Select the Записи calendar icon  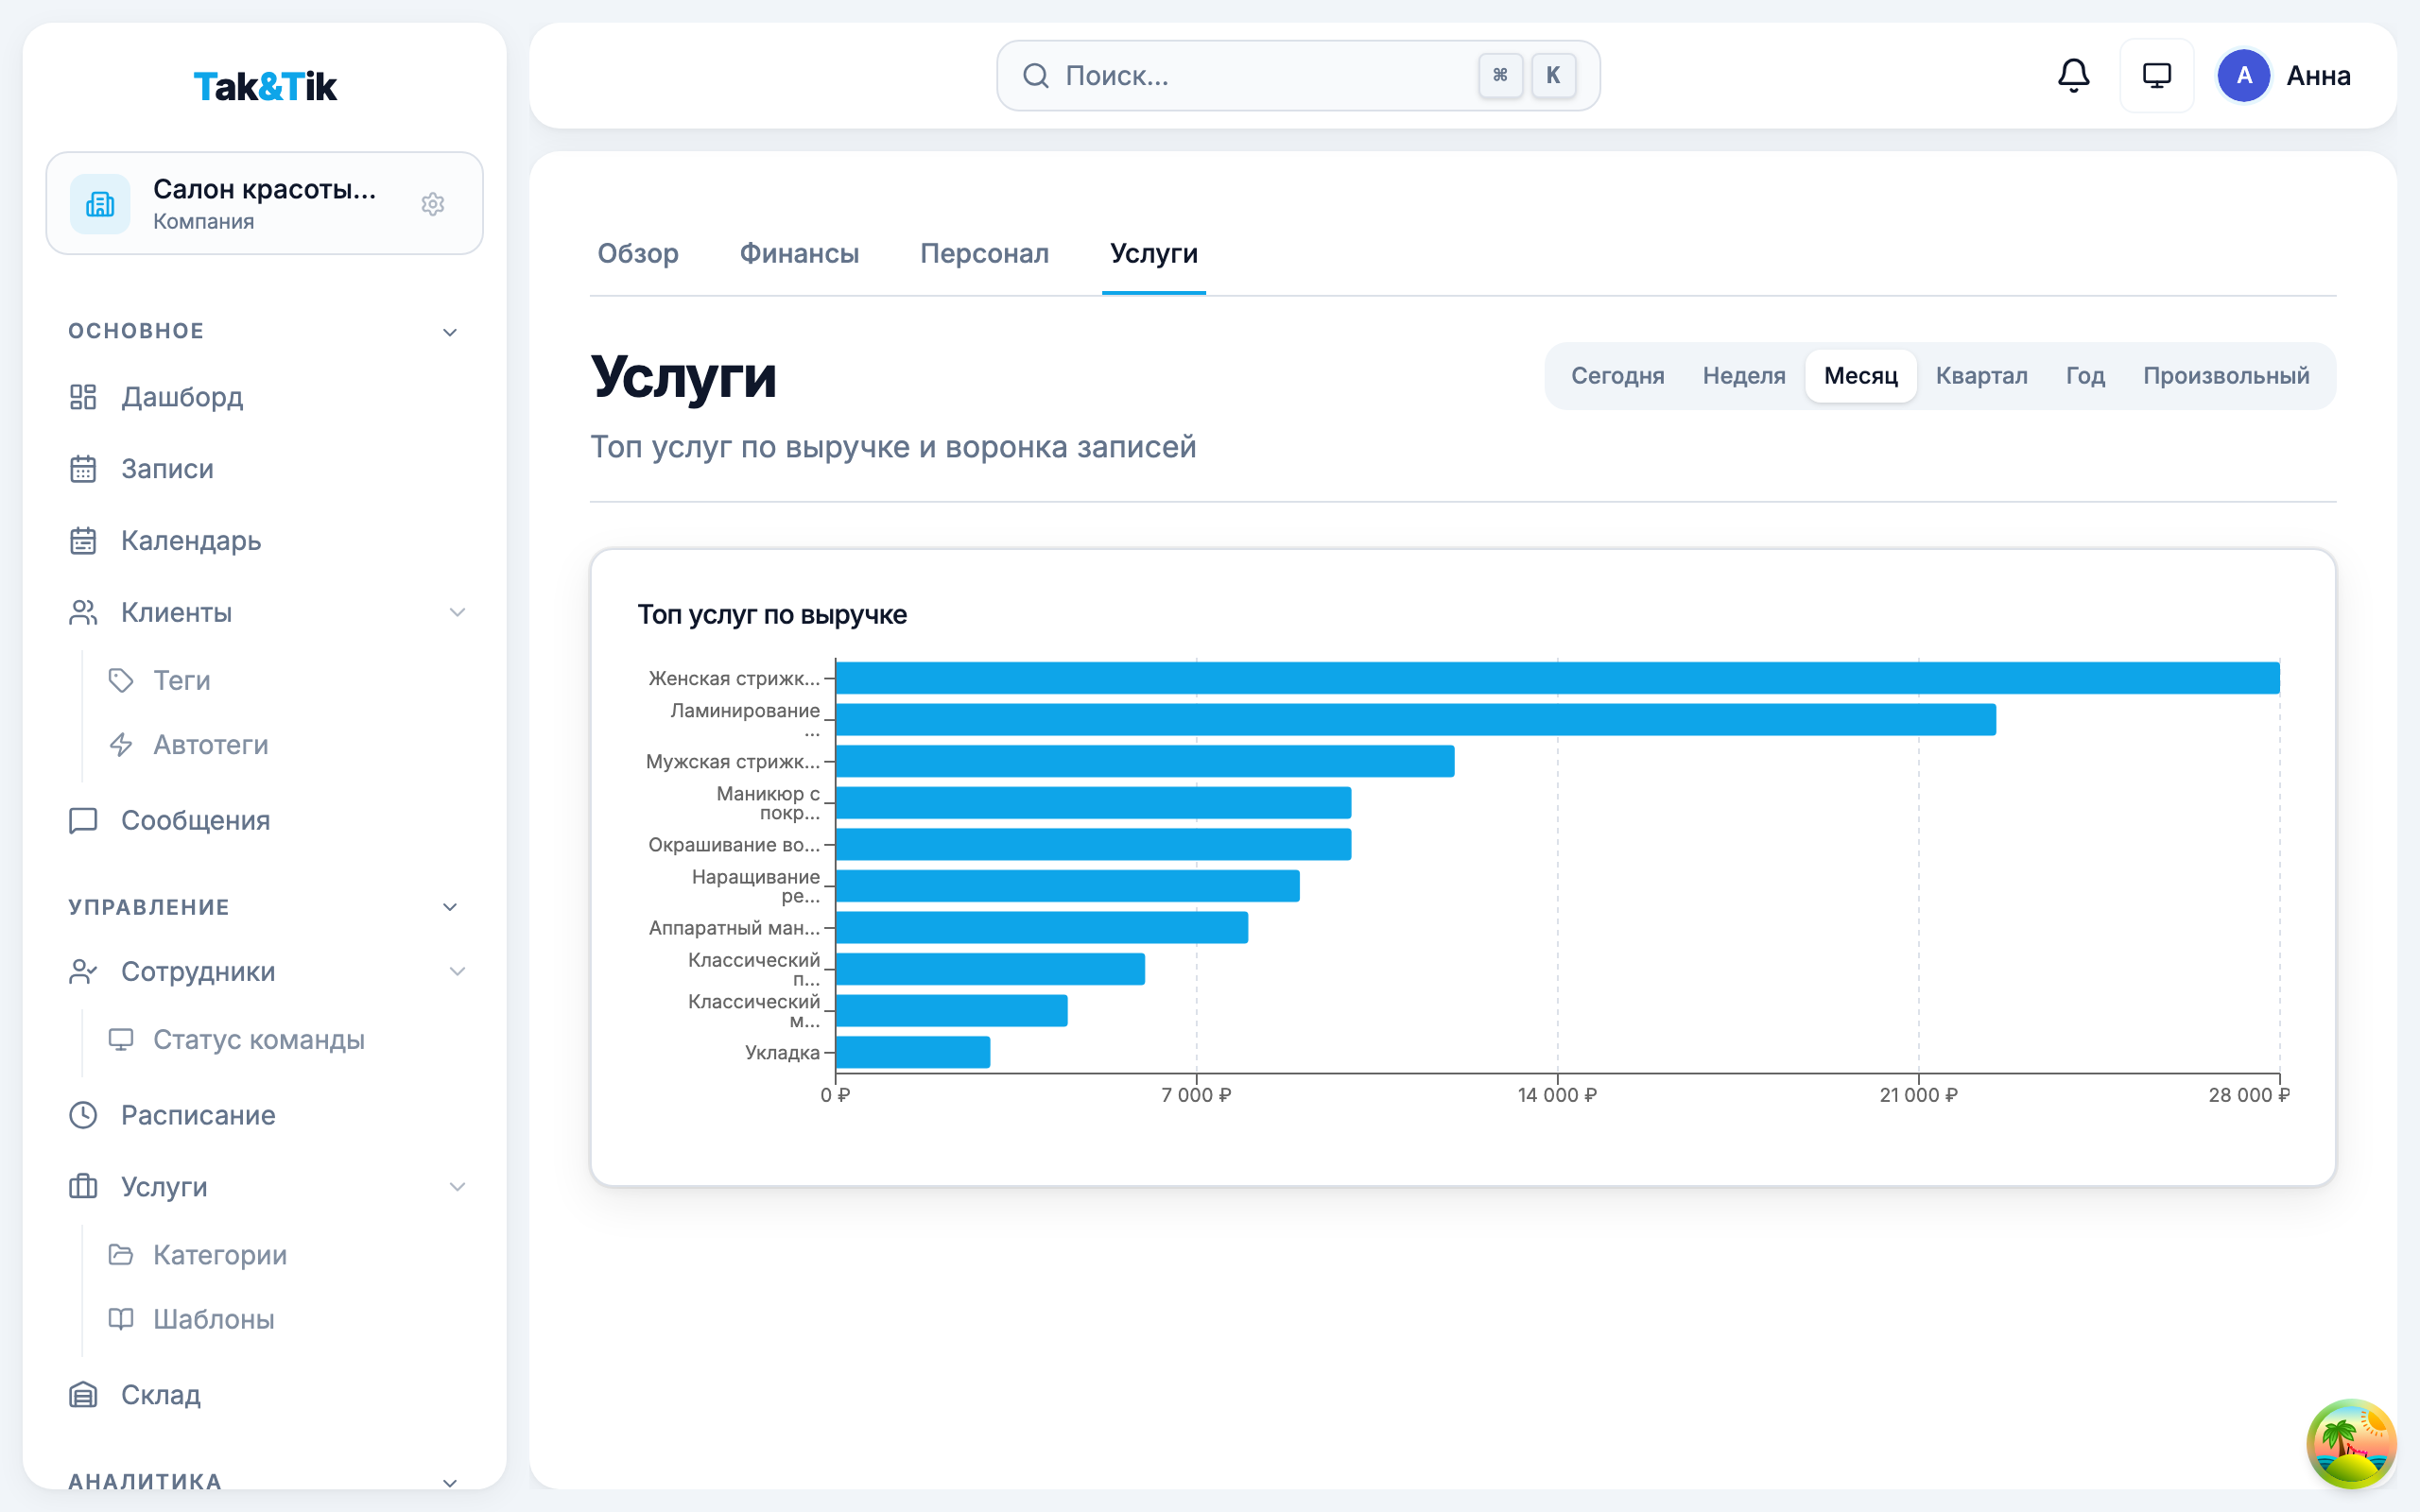tap(83, 469)
